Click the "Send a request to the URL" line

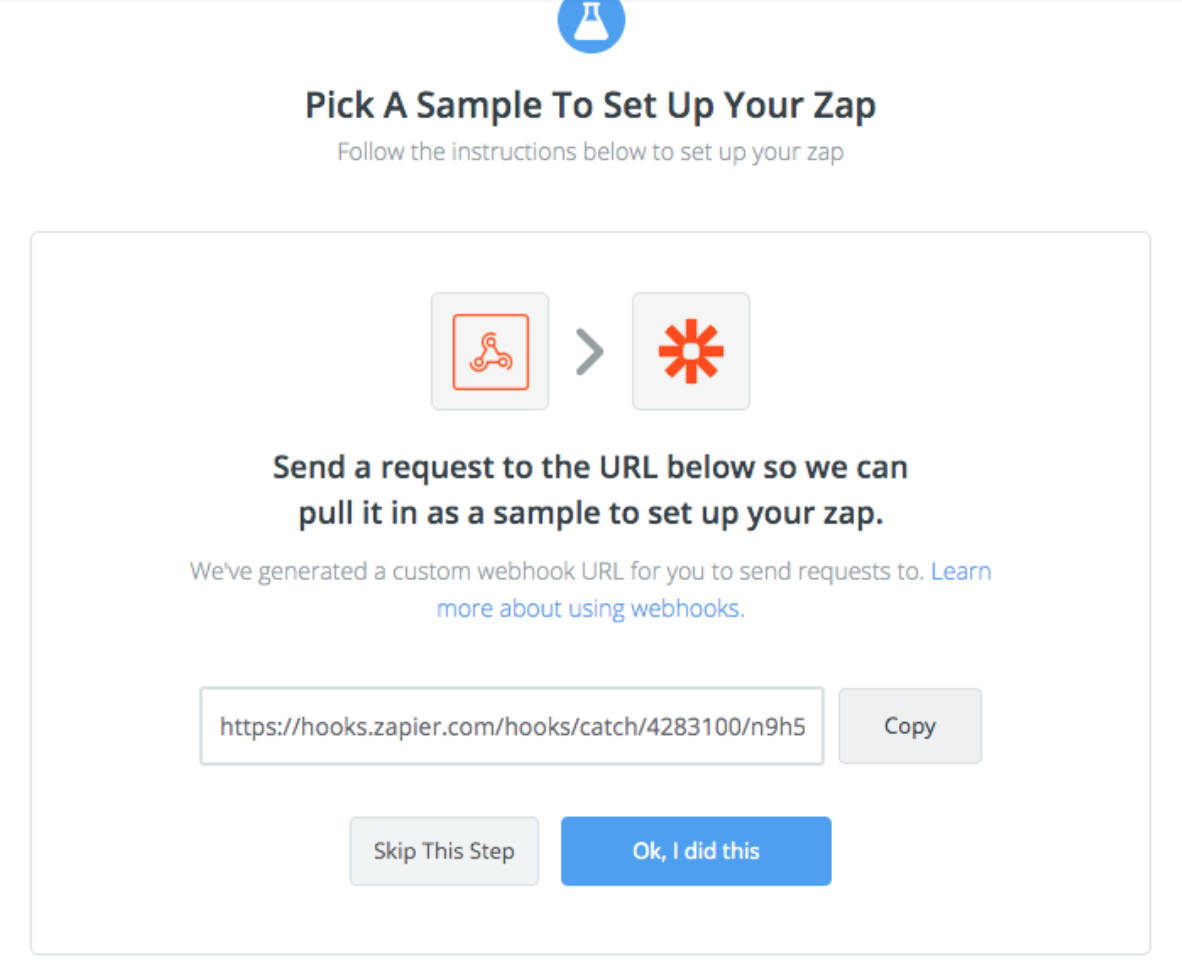point(590,467)
